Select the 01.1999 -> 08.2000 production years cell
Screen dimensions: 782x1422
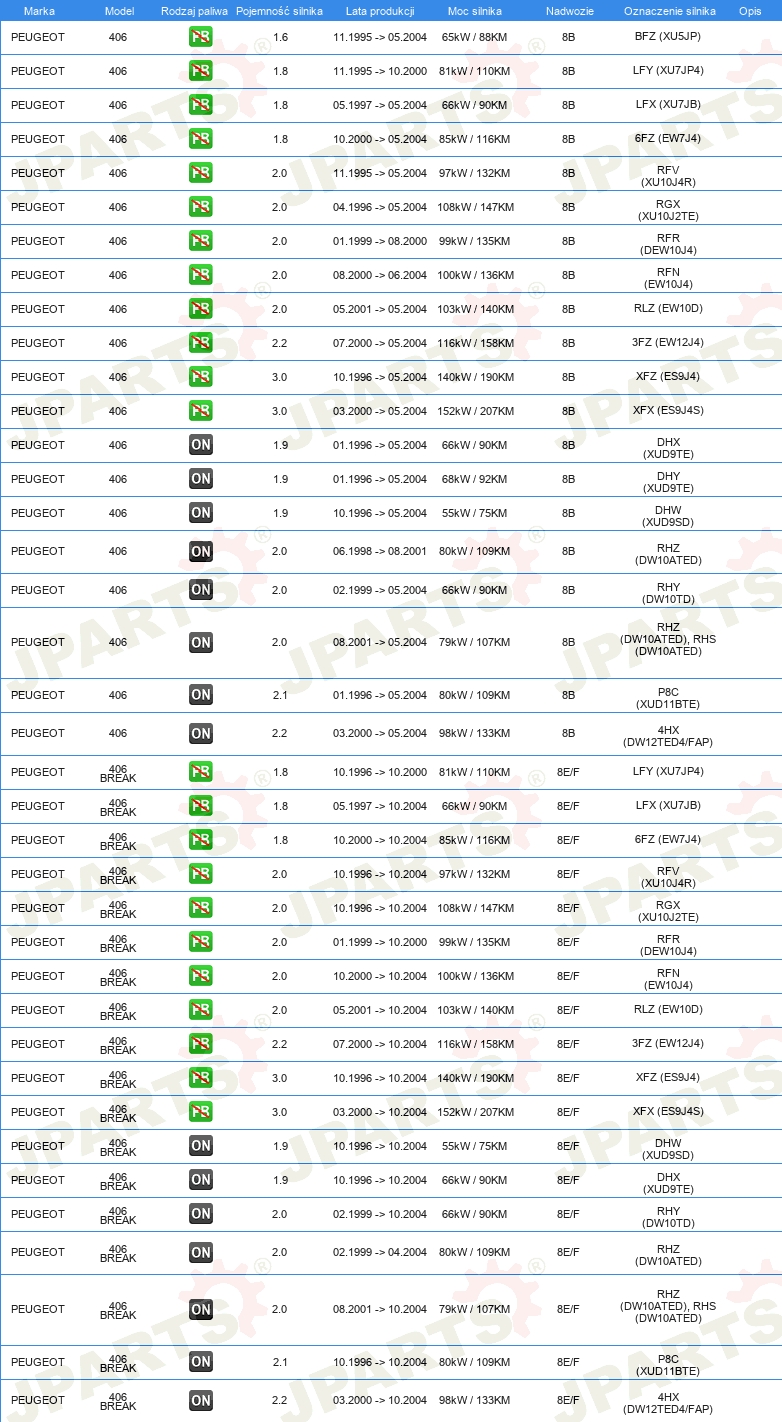pyautogui.click(x=380, y=241)
